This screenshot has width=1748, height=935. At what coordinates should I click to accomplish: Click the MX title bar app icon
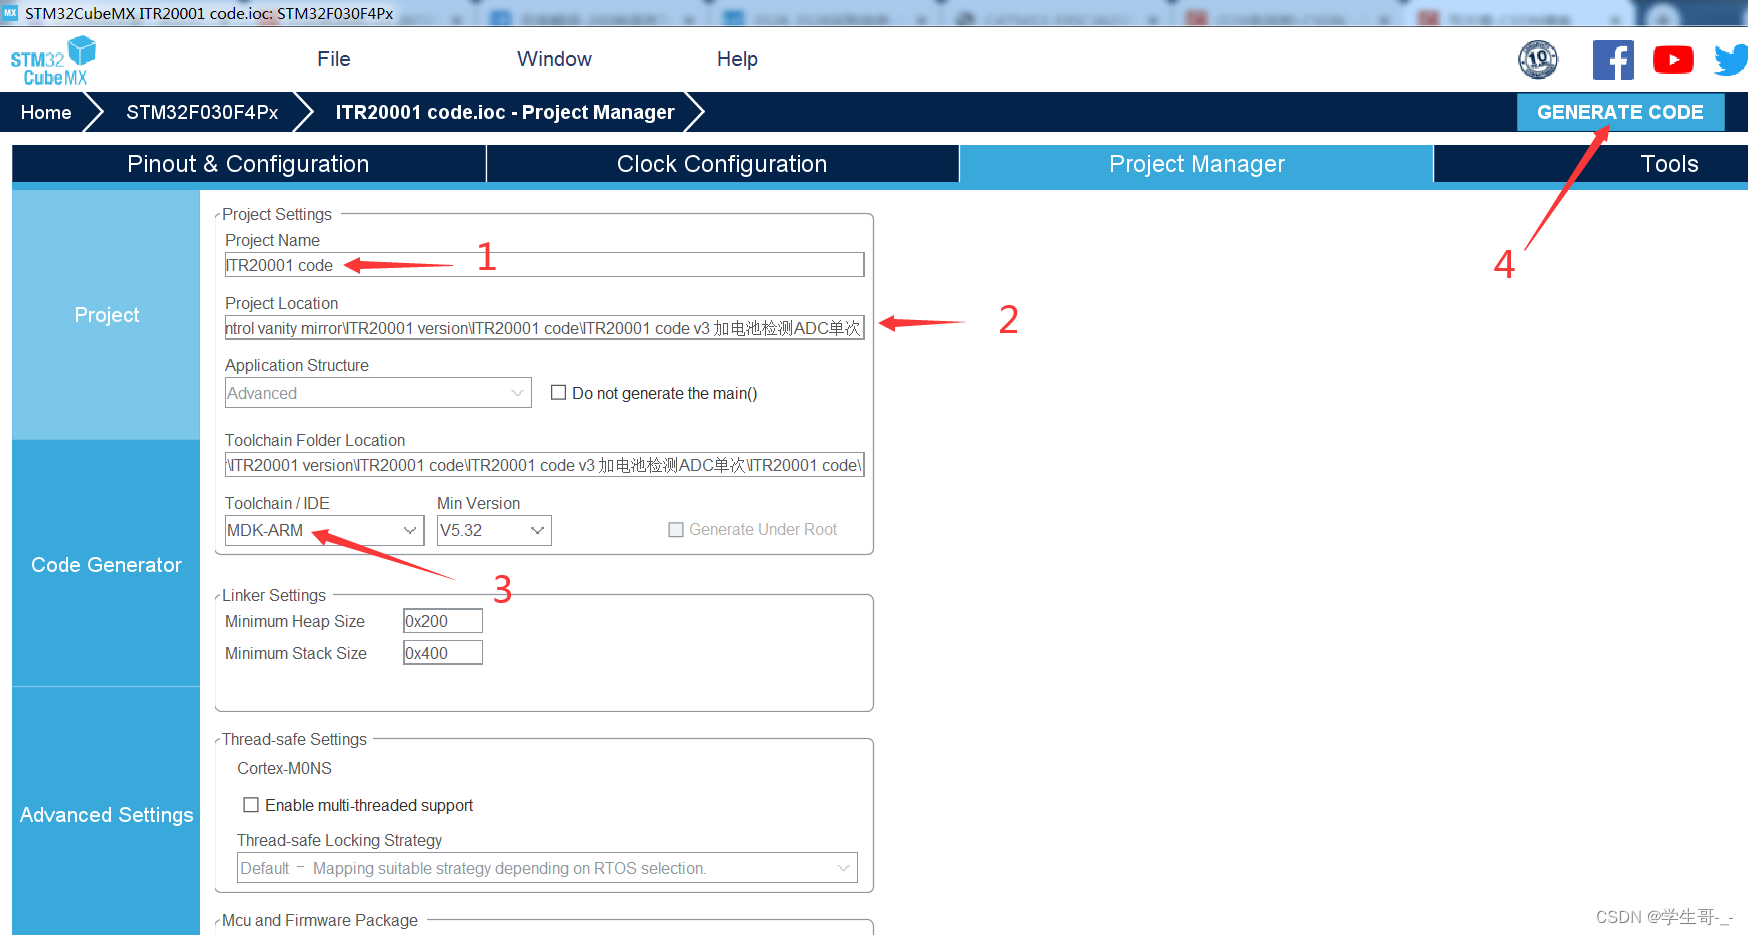click(x=10, y=13)
